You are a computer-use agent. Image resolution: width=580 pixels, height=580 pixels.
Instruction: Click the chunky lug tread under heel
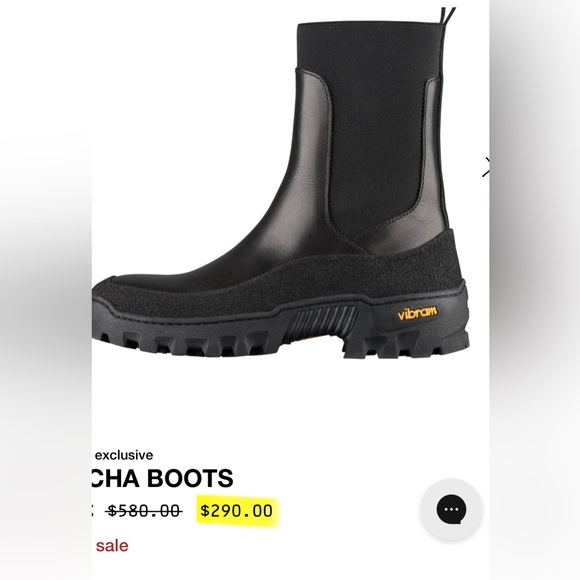pyautogui.click(x=407, y=346)
